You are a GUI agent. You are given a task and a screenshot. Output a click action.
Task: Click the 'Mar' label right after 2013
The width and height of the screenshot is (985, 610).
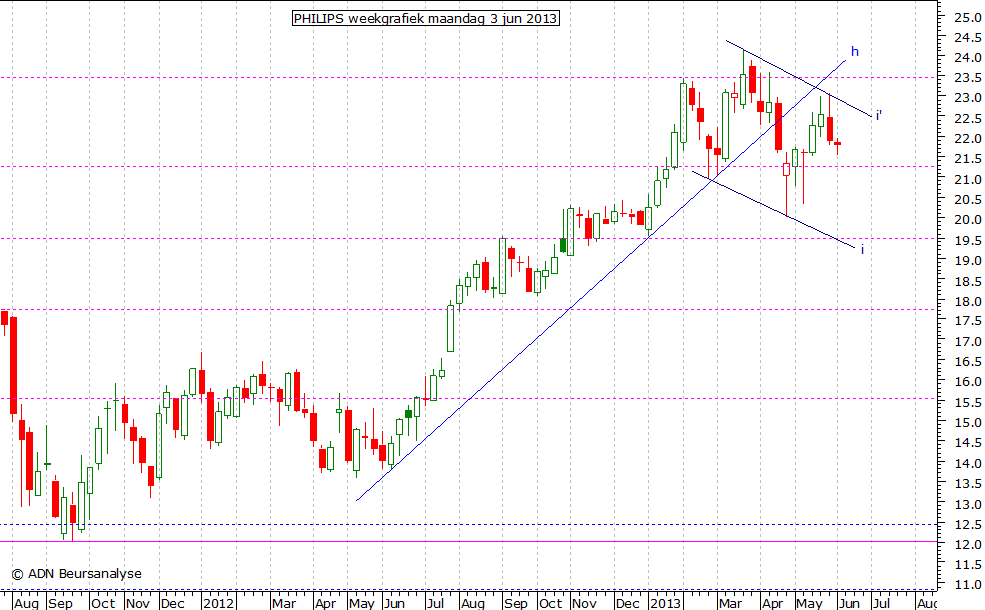point(730,604)
